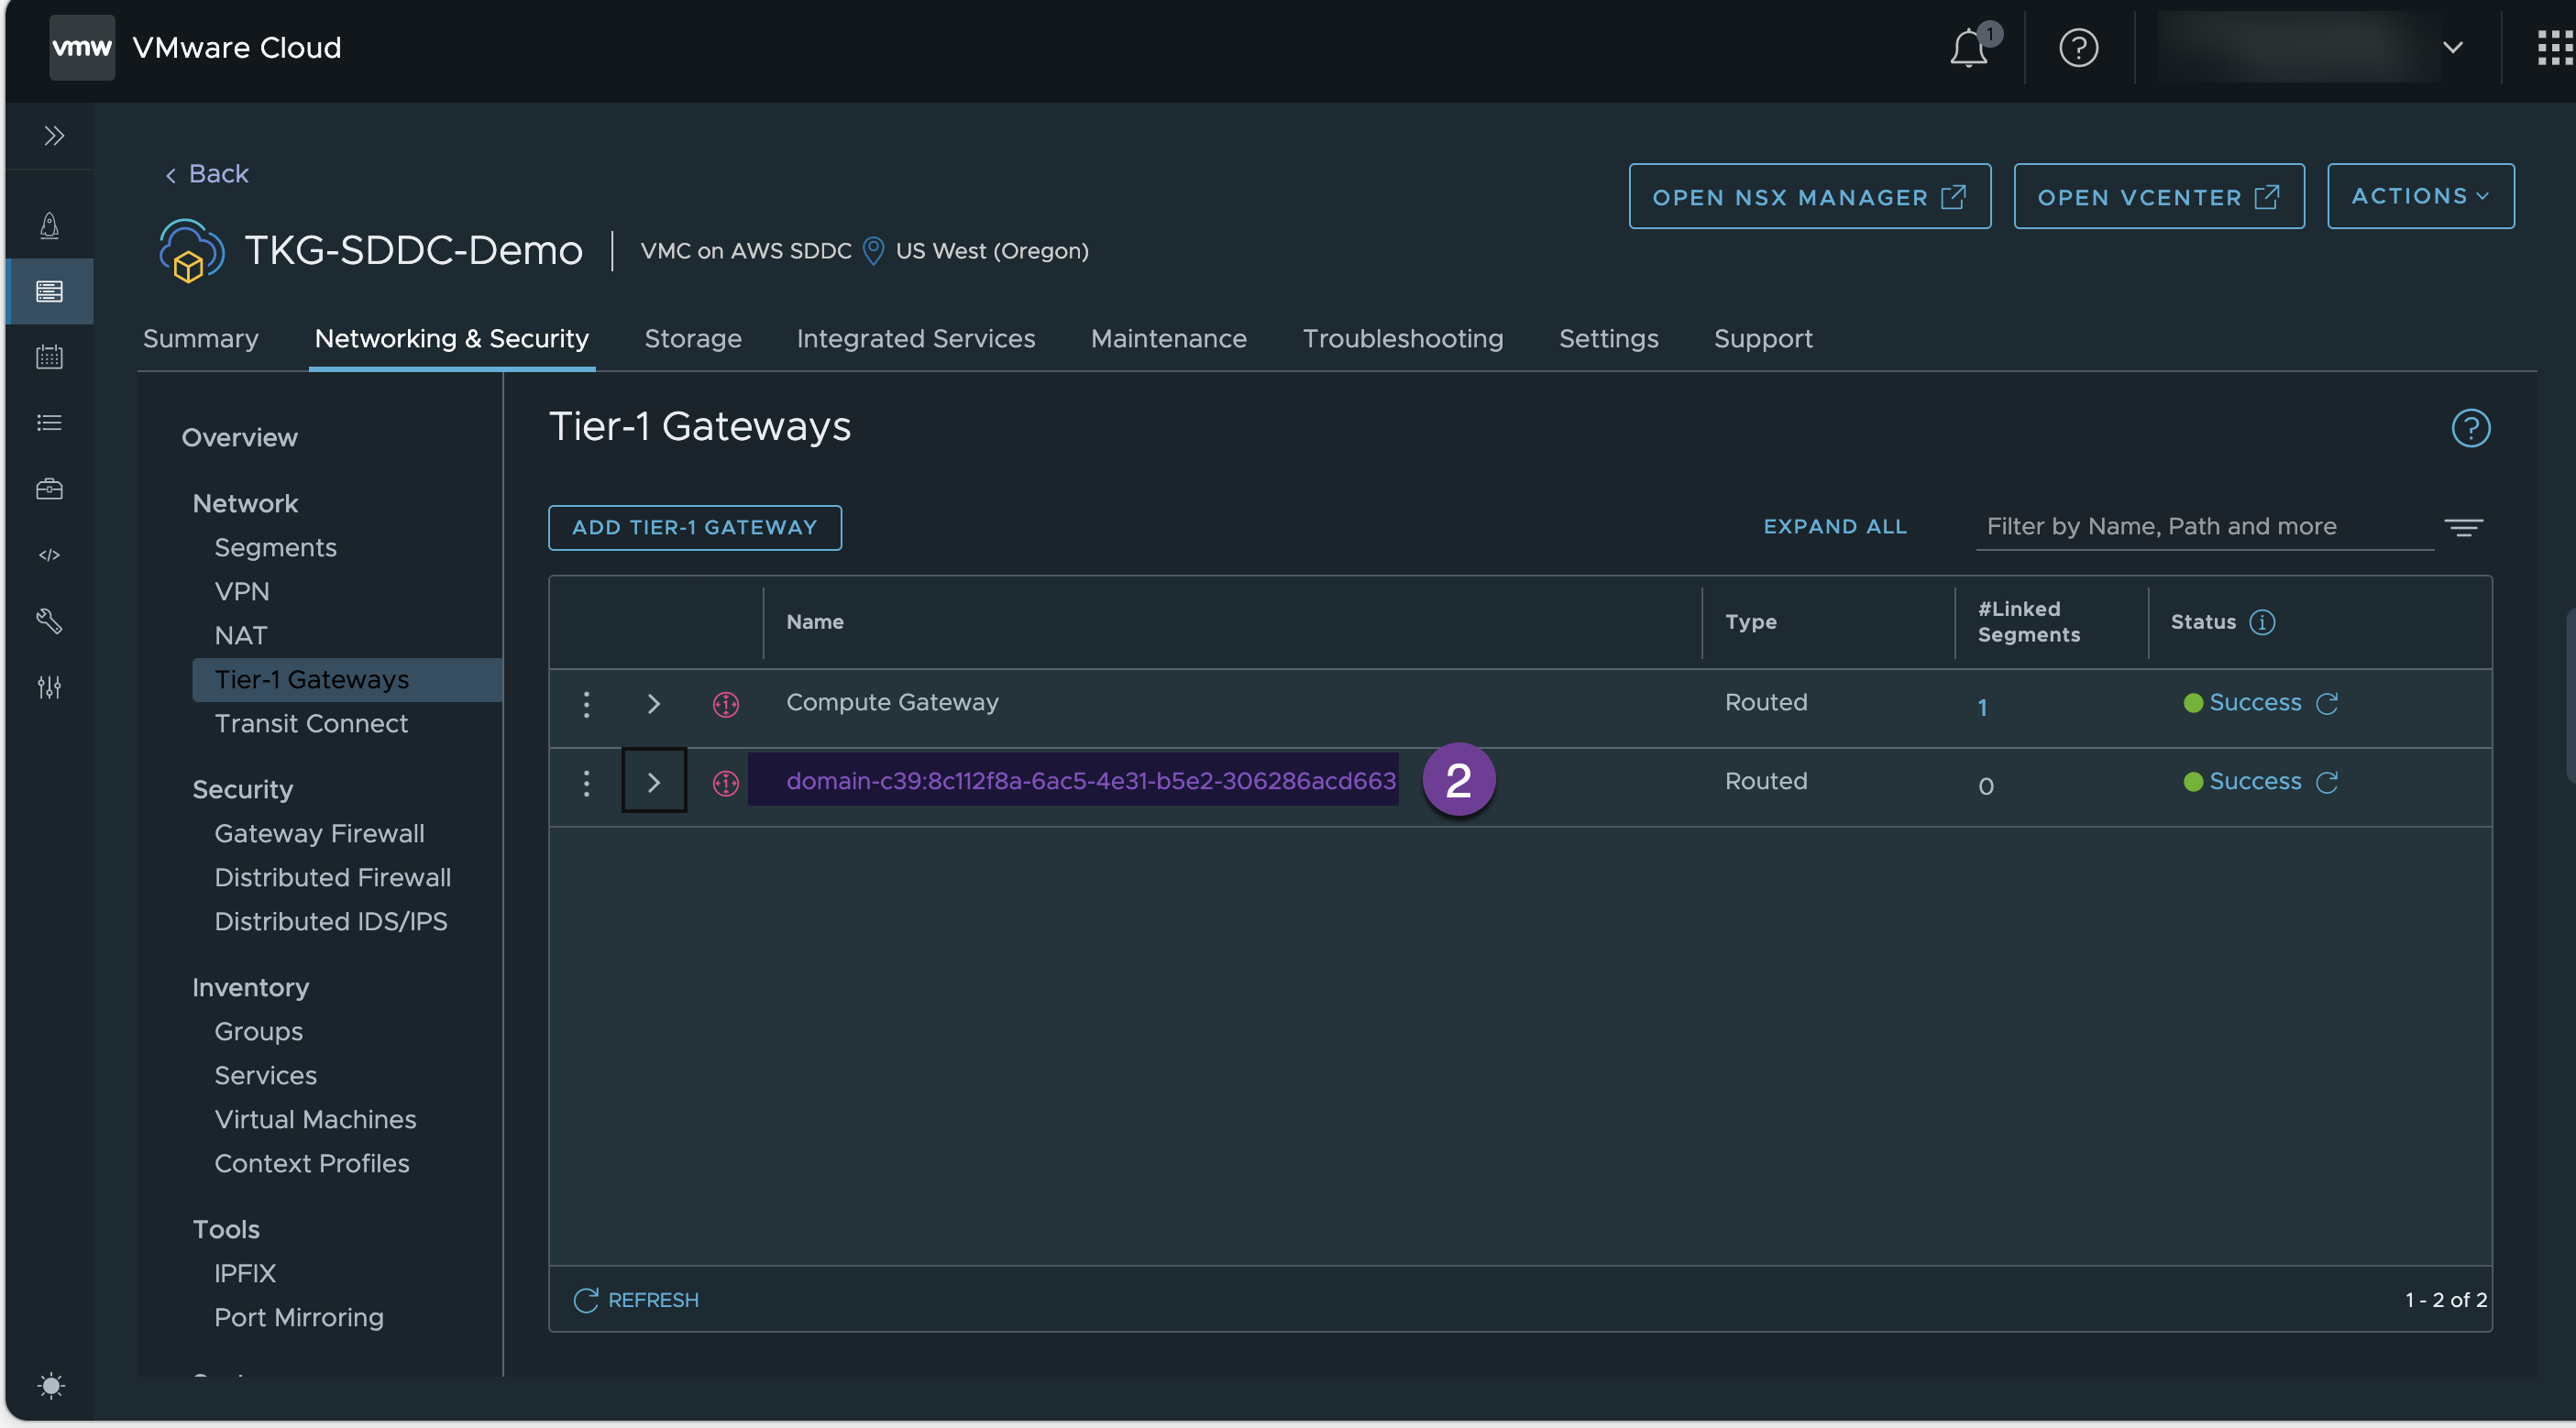Switch to the Summary tab
Viewport: 2576px width, 1428px height.
click(200, 338)
